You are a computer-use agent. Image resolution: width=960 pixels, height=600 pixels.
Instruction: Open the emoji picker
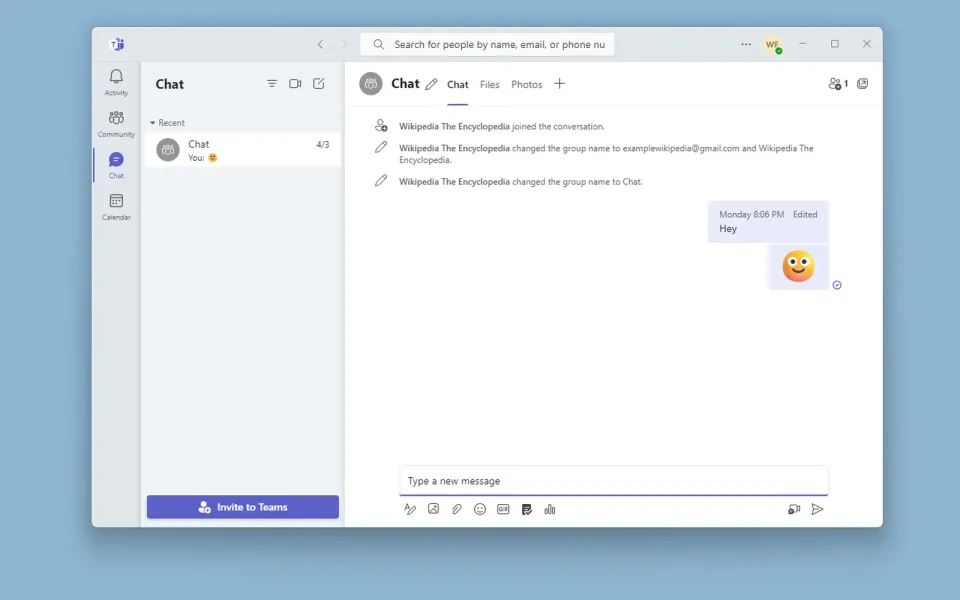tap(480, 509)
